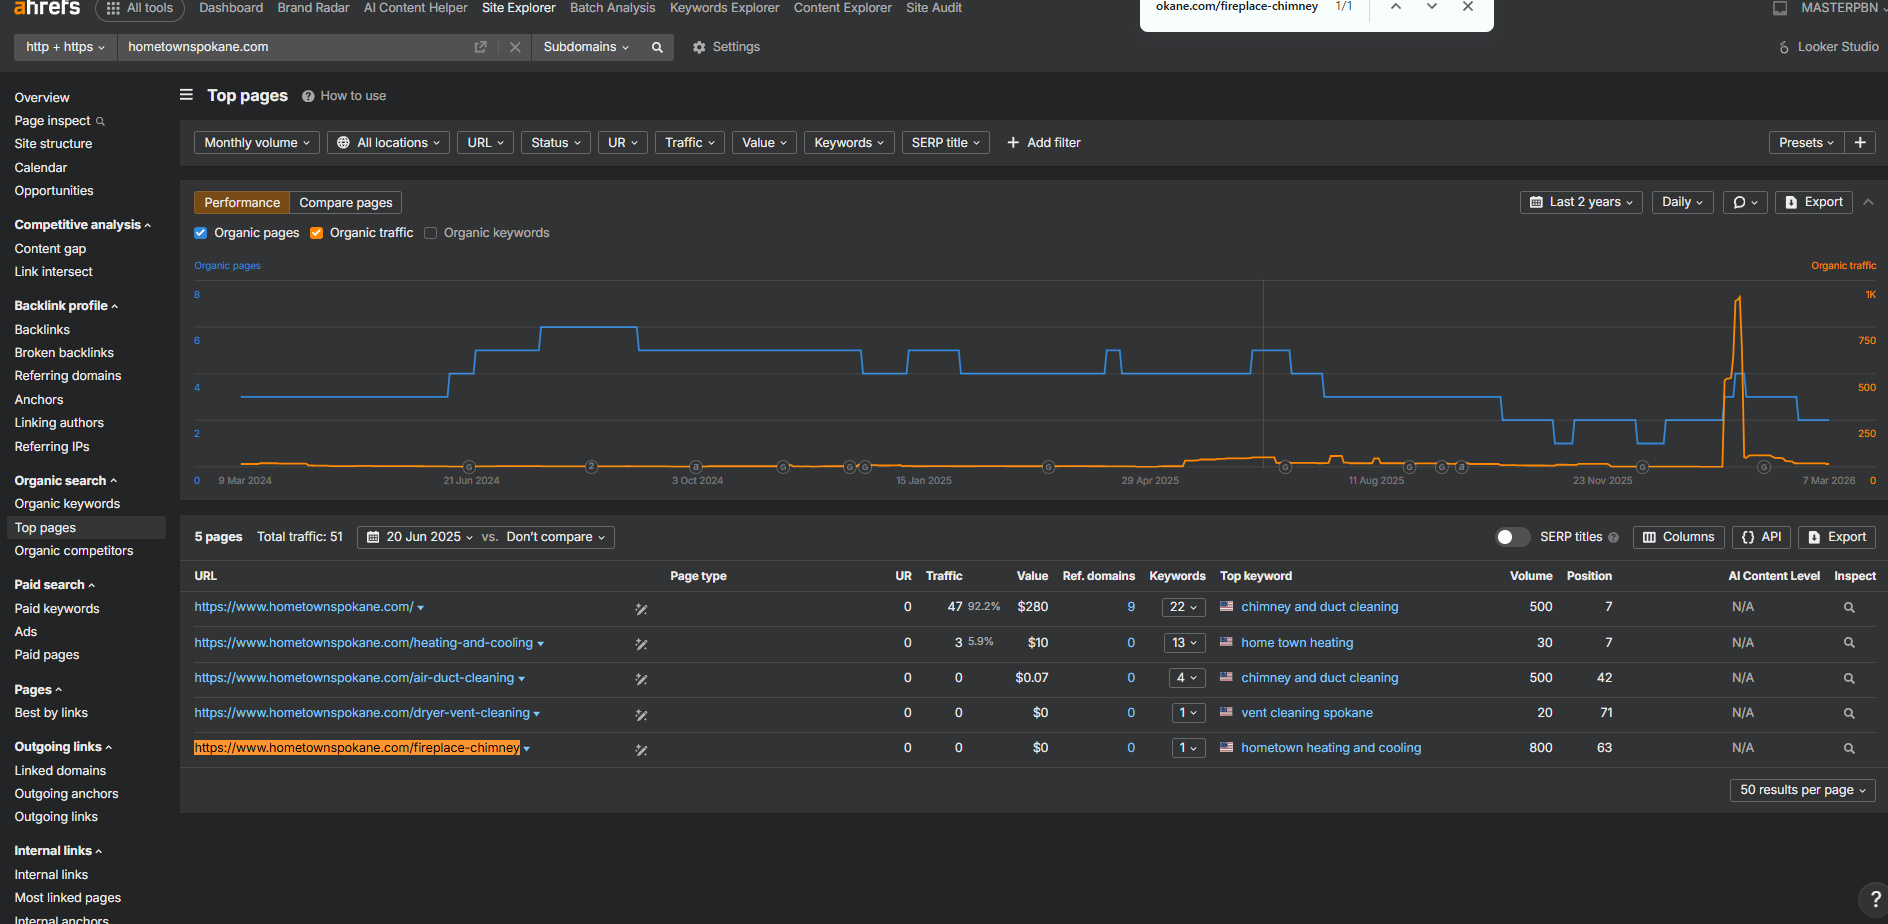Image resolution: width=1888 pixels, height=924 pixels.
Task: Collapse the chart panel with the chevron
Action: point(1868,202)
